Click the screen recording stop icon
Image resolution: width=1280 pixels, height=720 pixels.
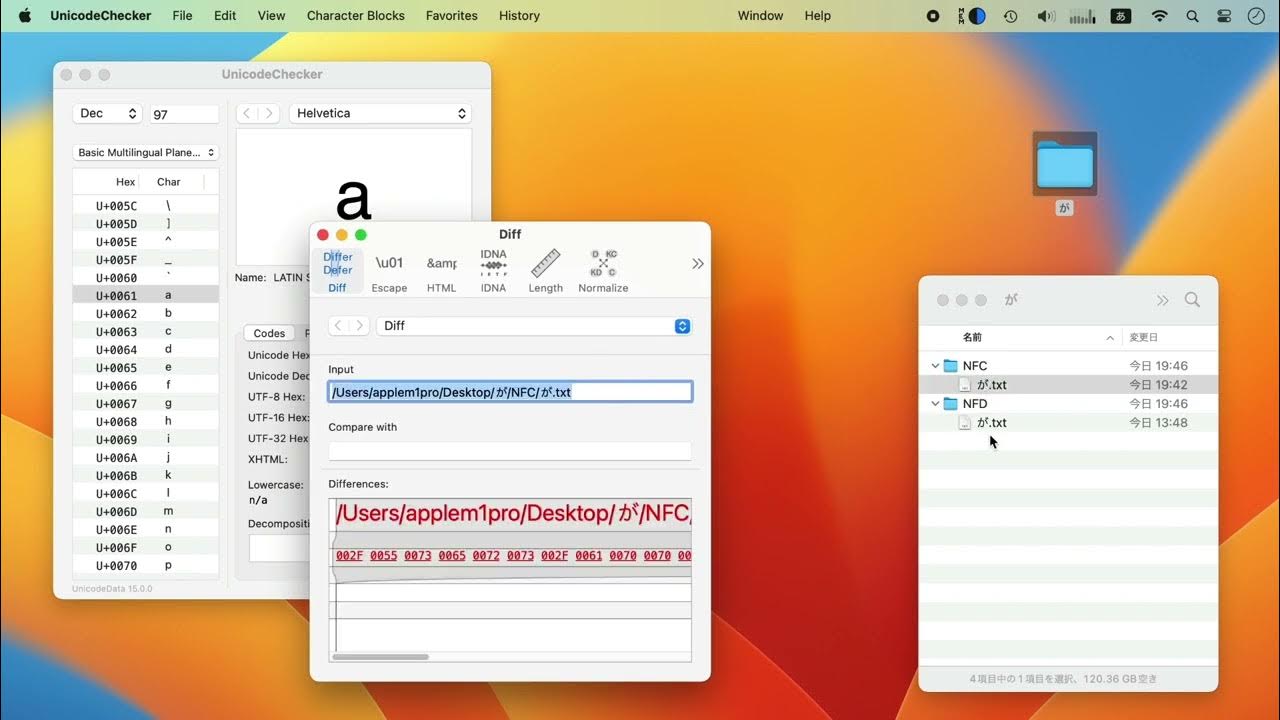click(x=933, y=16)
